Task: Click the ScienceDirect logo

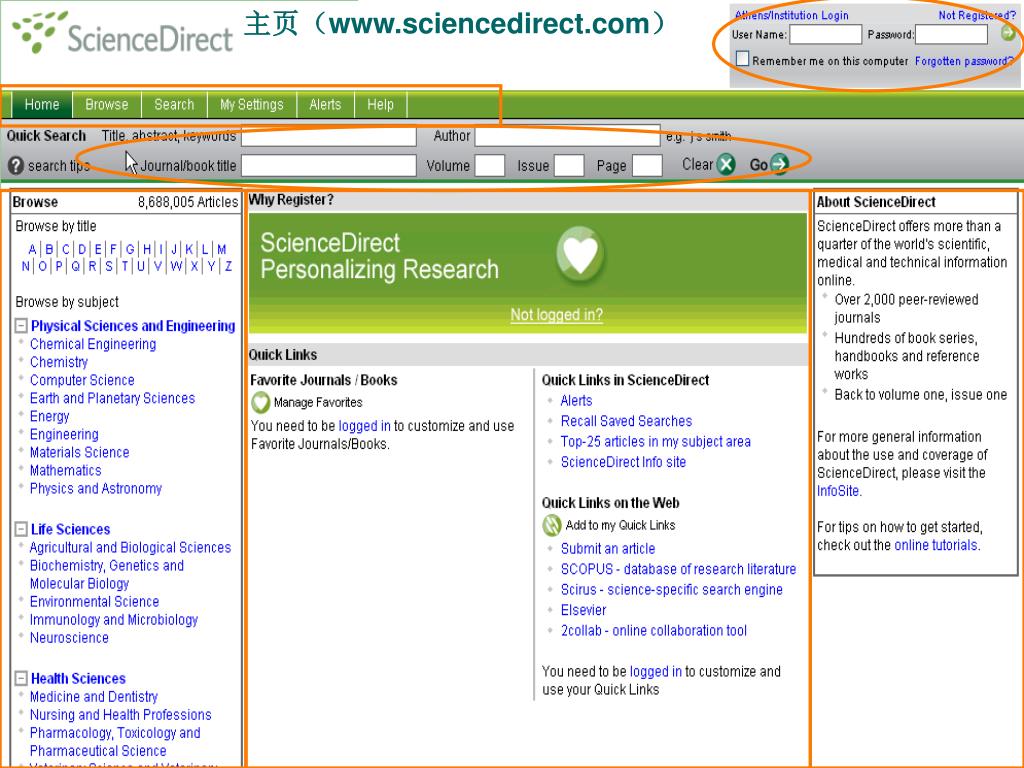Action: (123, 33)
